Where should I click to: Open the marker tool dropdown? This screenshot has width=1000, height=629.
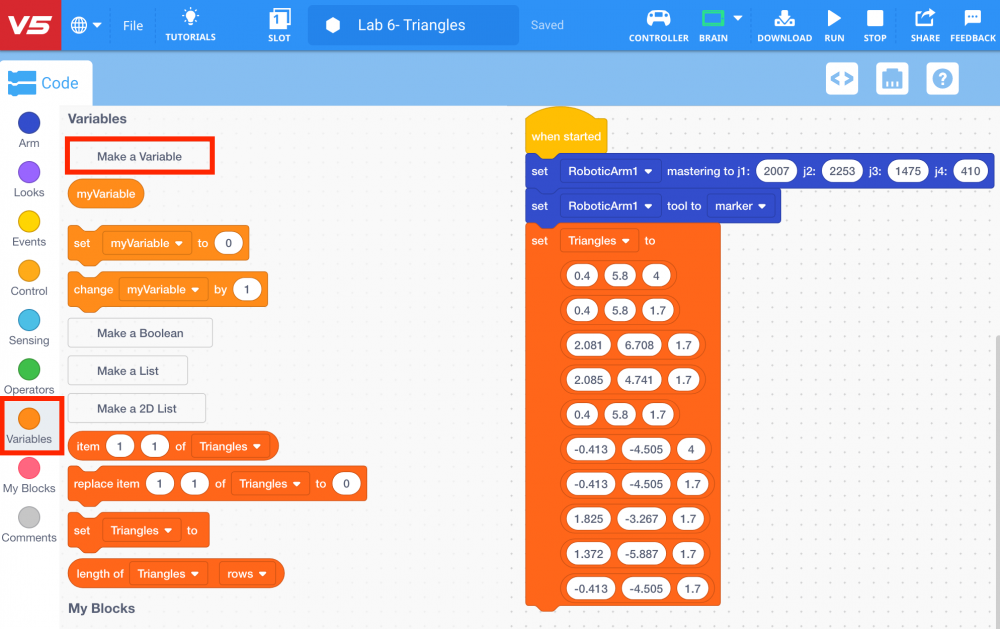coord(740,206)
